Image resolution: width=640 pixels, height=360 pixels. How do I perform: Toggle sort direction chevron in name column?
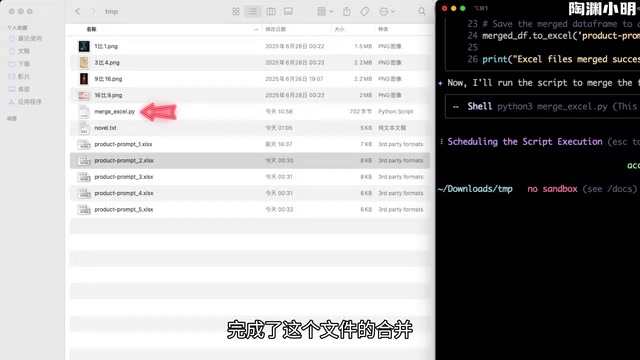pos(256,29)
